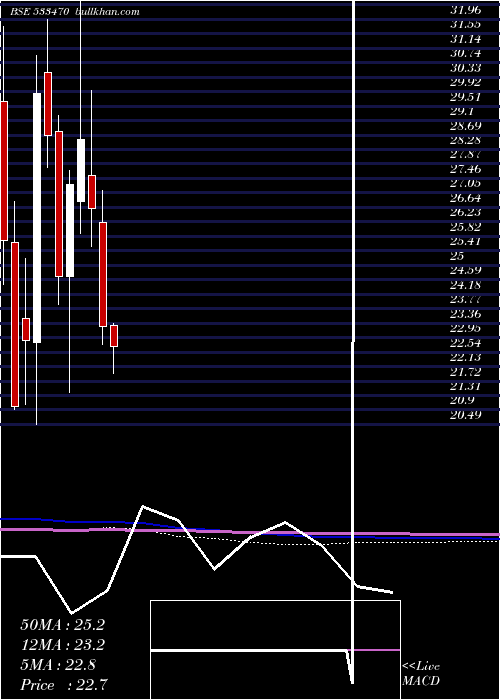Click the 27.46 price axis label

[465, 169]
